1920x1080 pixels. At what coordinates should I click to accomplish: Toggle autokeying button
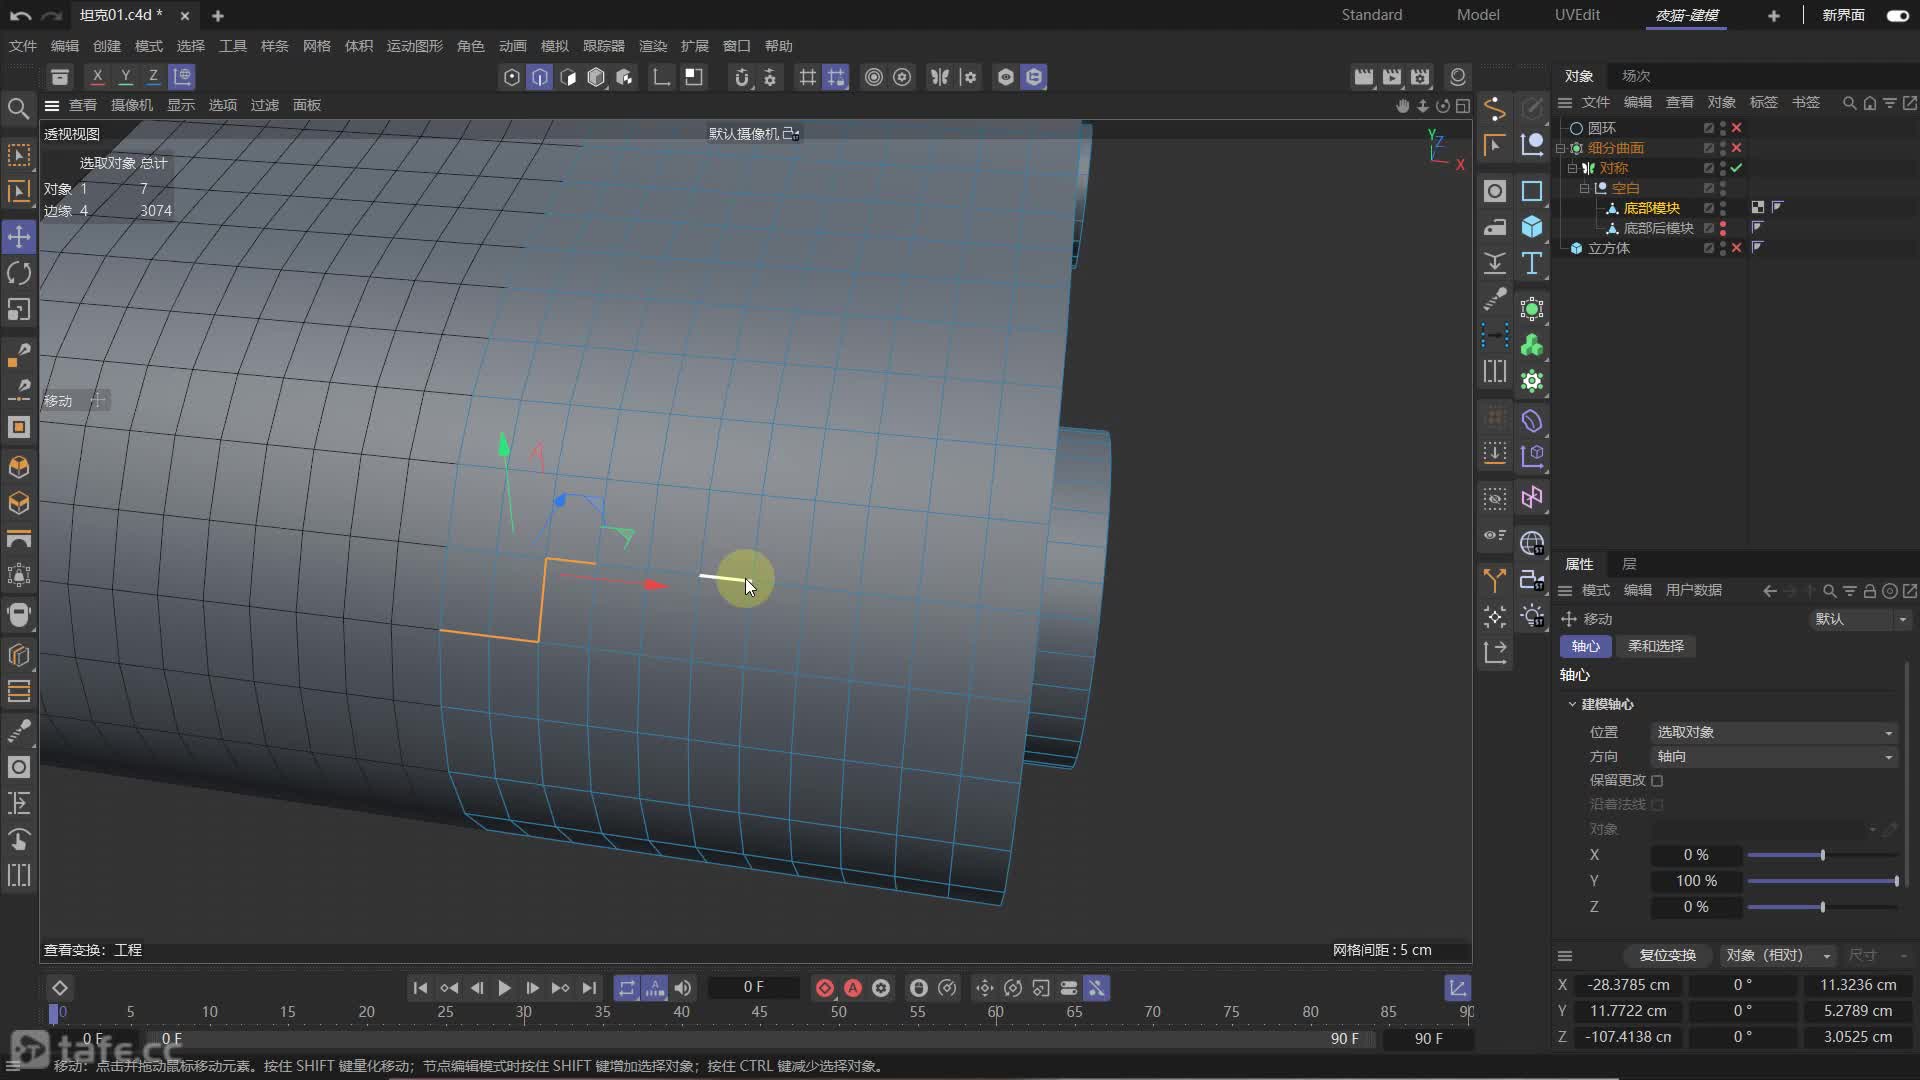(x=853, y=988)
